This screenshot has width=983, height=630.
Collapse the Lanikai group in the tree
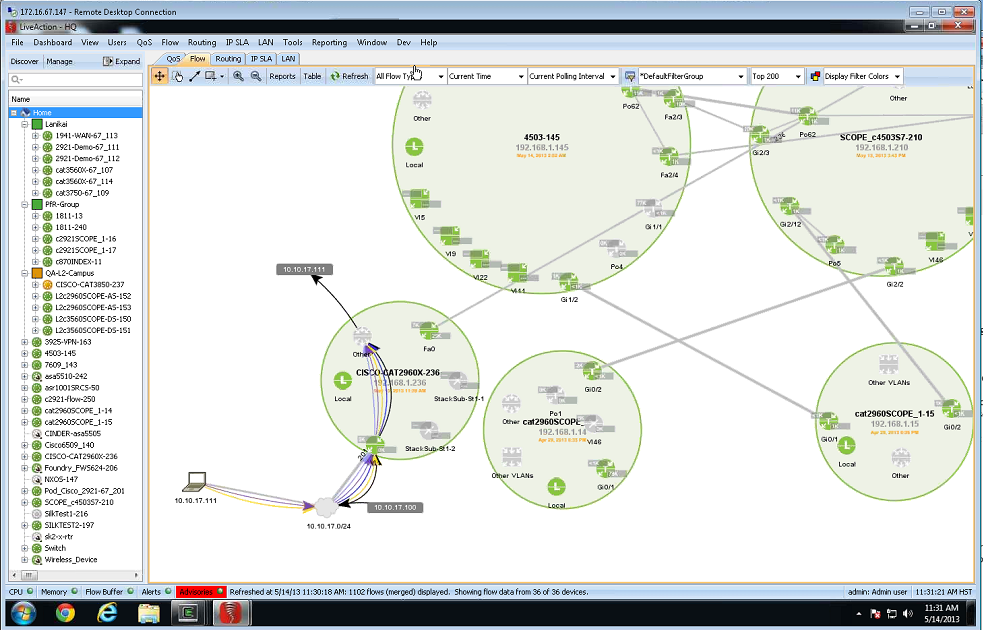coord(24,124)
